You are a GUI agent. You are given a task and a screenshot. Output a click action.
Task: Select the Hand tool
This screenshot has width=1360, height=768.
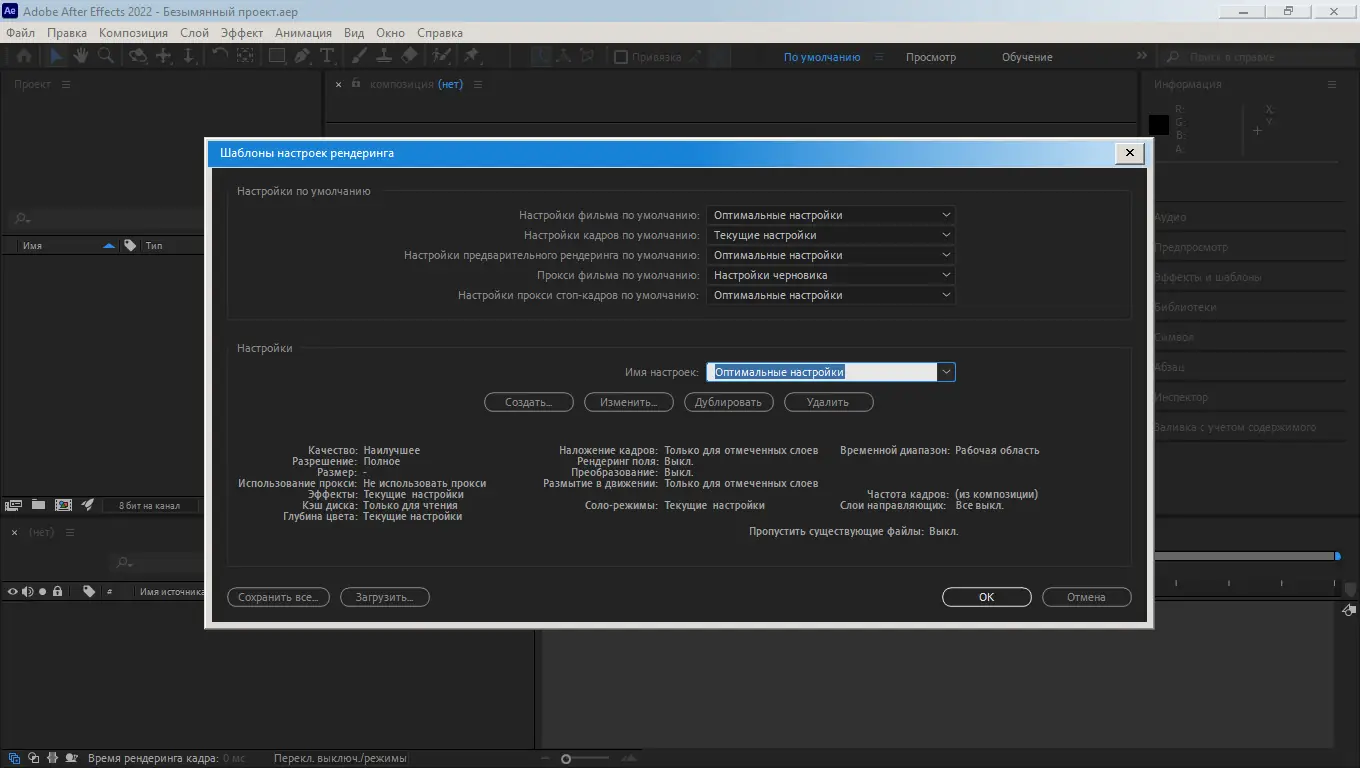pyautogui.click(x=81, y=55)
